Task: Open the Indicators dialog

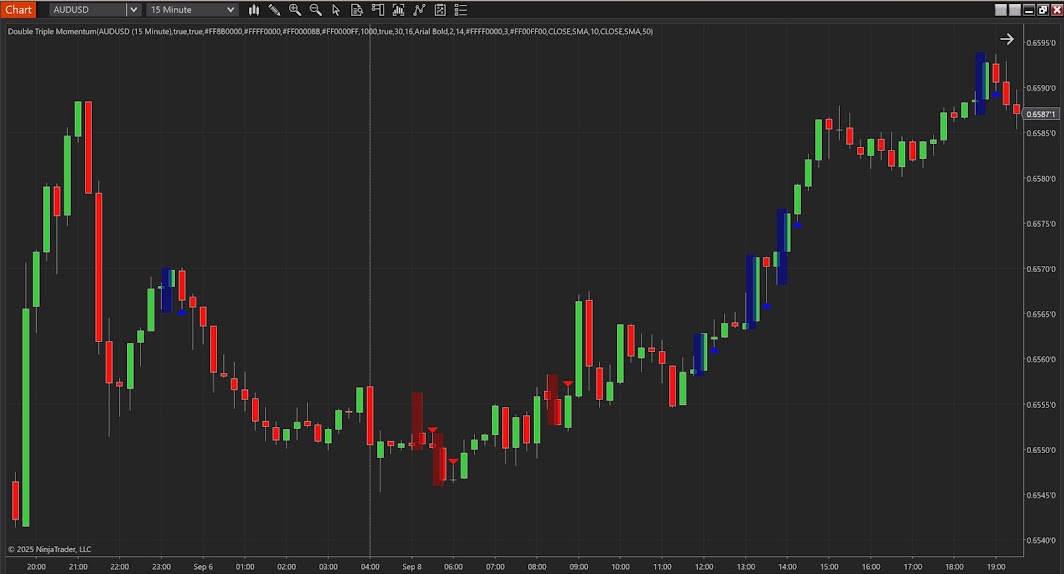Action: [x=420, y=10]
